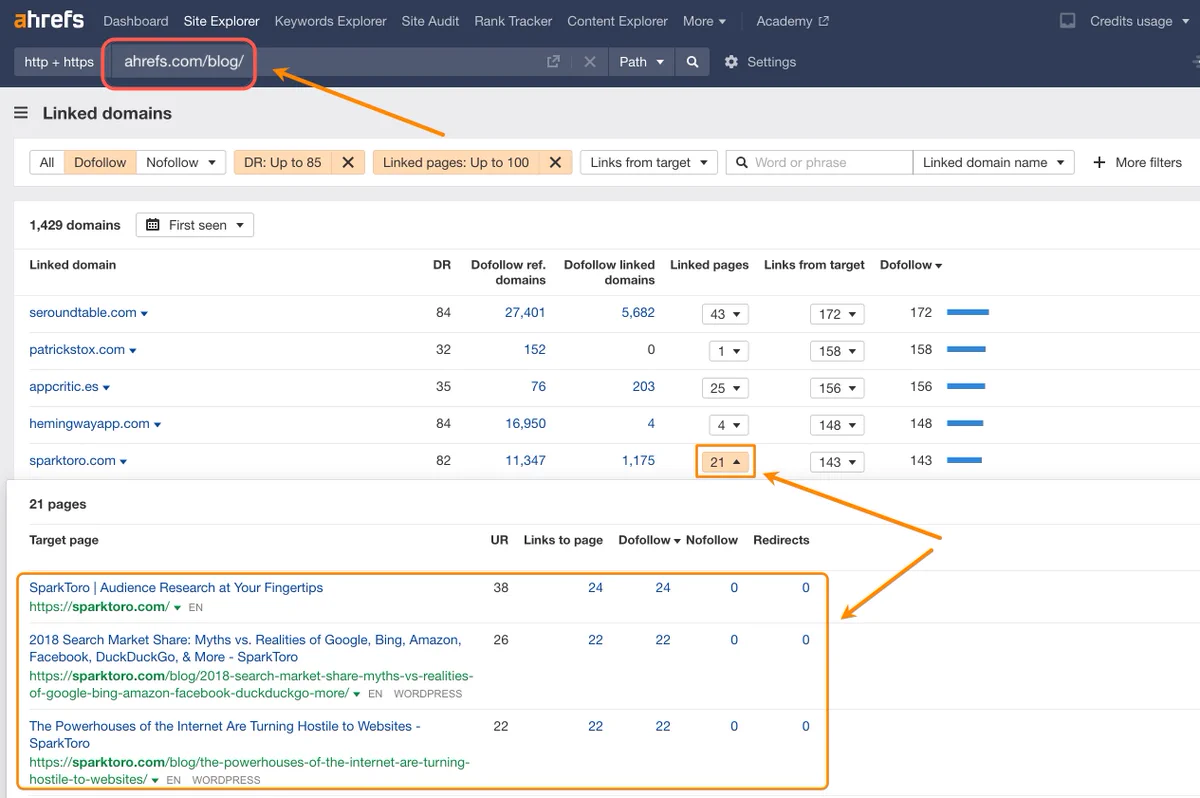Open the More menu in top navigation
Viewport: 1200px width, 798px height.
point(704,20)
